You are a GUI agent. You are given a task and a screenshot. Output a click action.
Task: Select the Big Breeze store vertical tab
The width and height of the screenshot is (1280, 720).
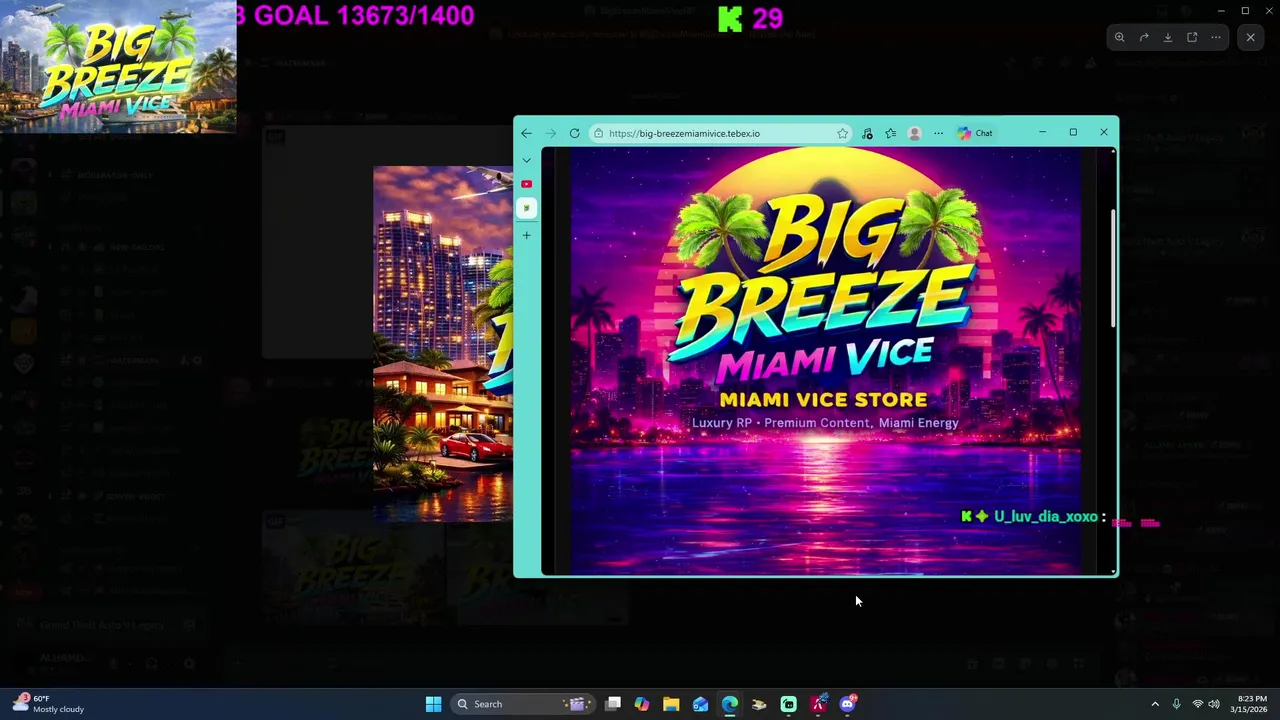click(526, 208)
